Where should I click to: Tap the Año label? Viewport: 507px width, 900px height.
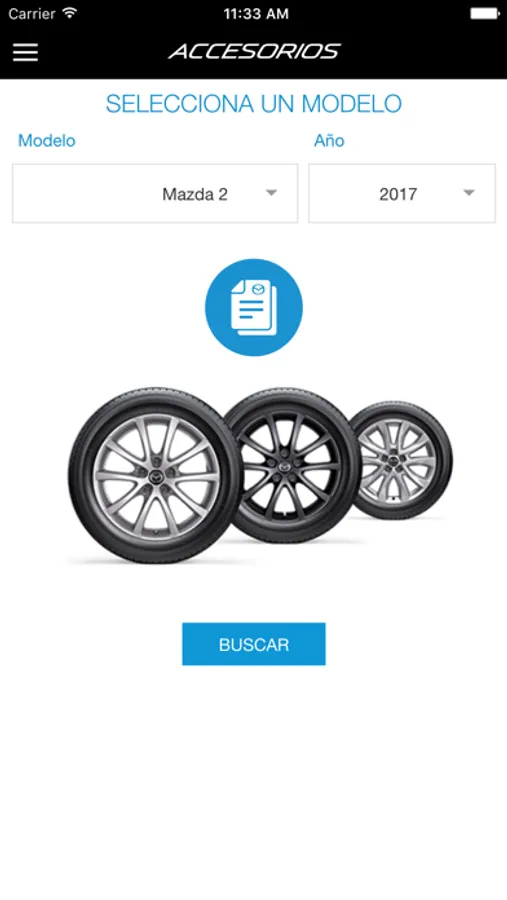click(x=329, y=141)
